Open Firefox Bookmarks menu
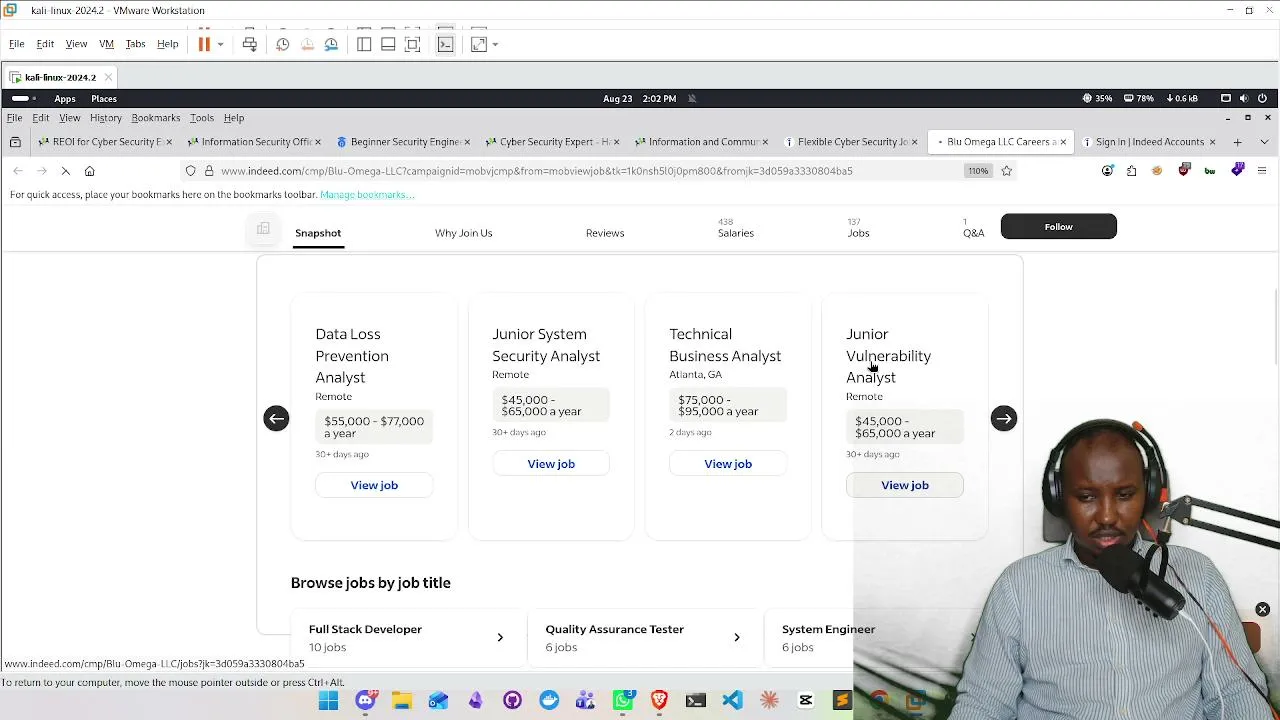 click(x=156, y=118)
